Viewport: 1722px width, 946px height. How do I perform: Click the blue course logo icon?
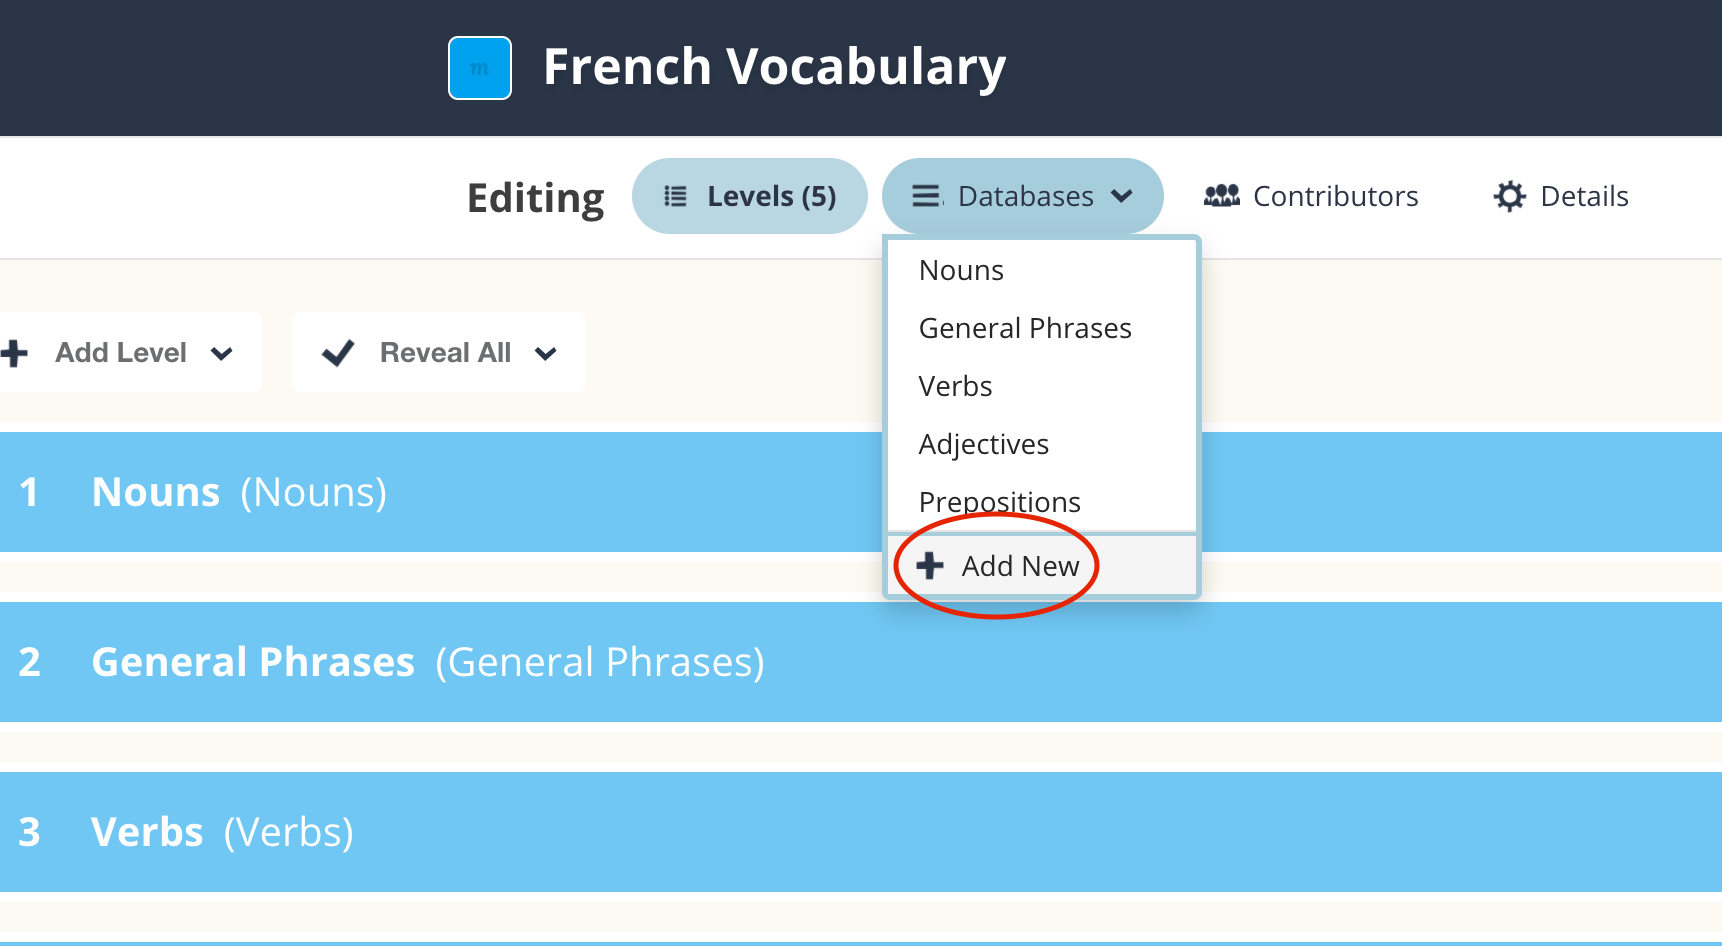[x=480, y=68]
